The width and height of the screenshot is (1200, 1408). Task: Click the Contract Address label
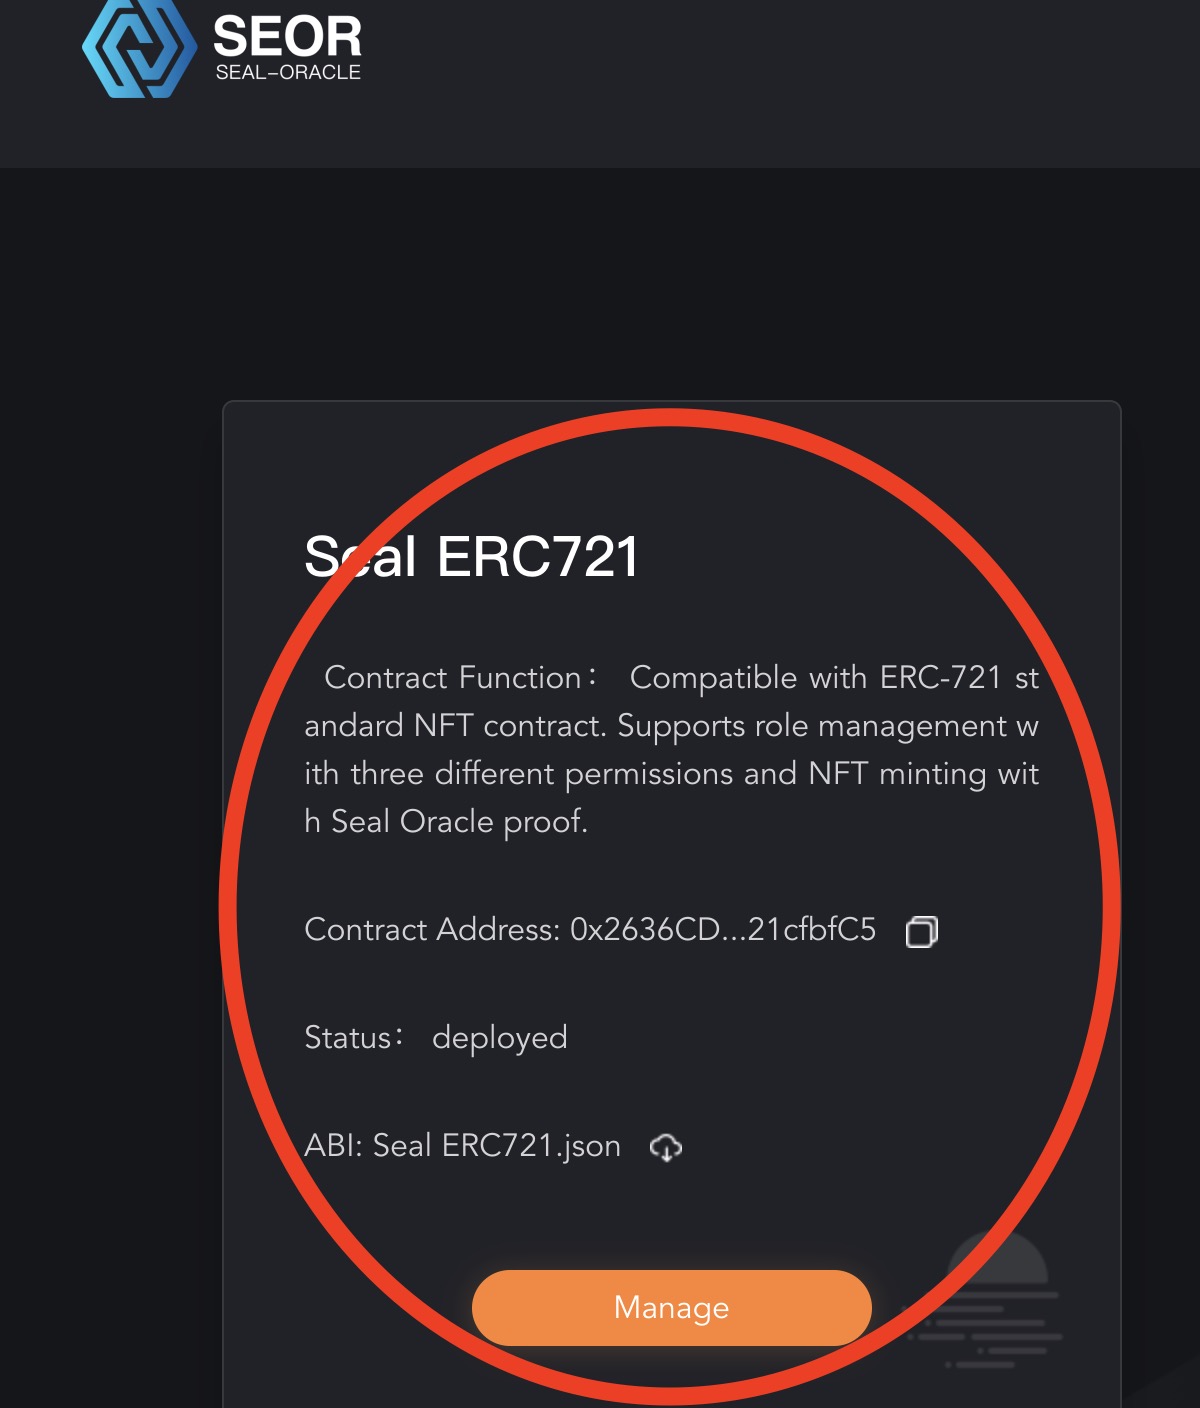431,930
